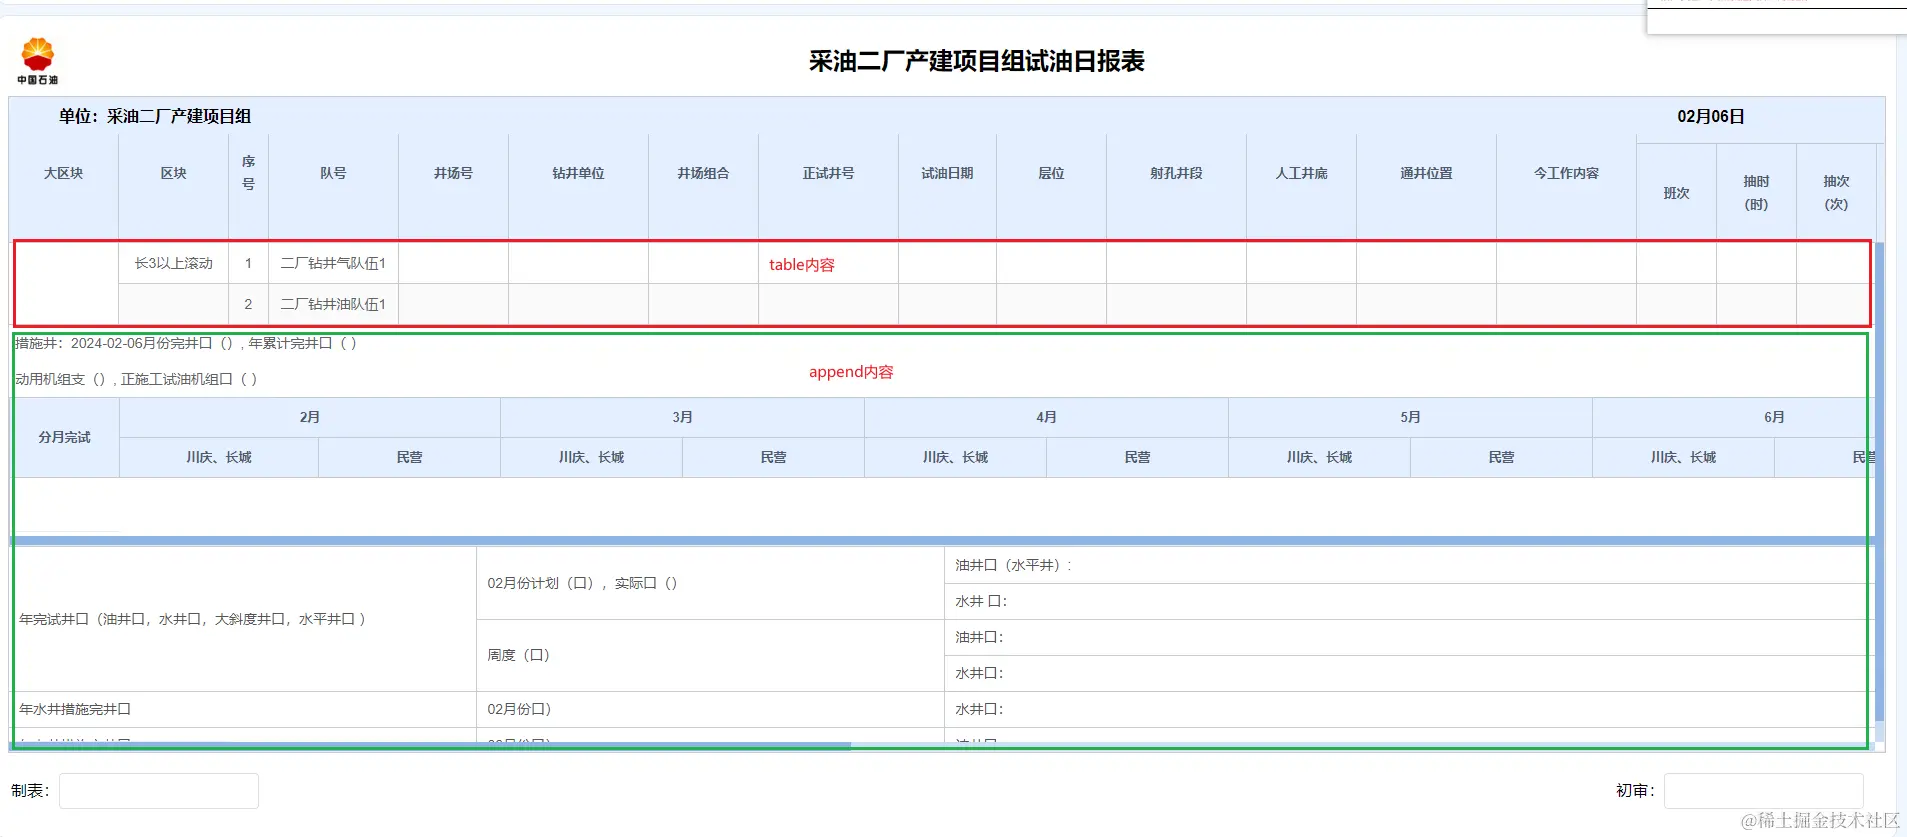Image resolution: width=1907 pixels, height=837 pixels.
Task: Click the 3月 month header
Action: tap(682, 417)
